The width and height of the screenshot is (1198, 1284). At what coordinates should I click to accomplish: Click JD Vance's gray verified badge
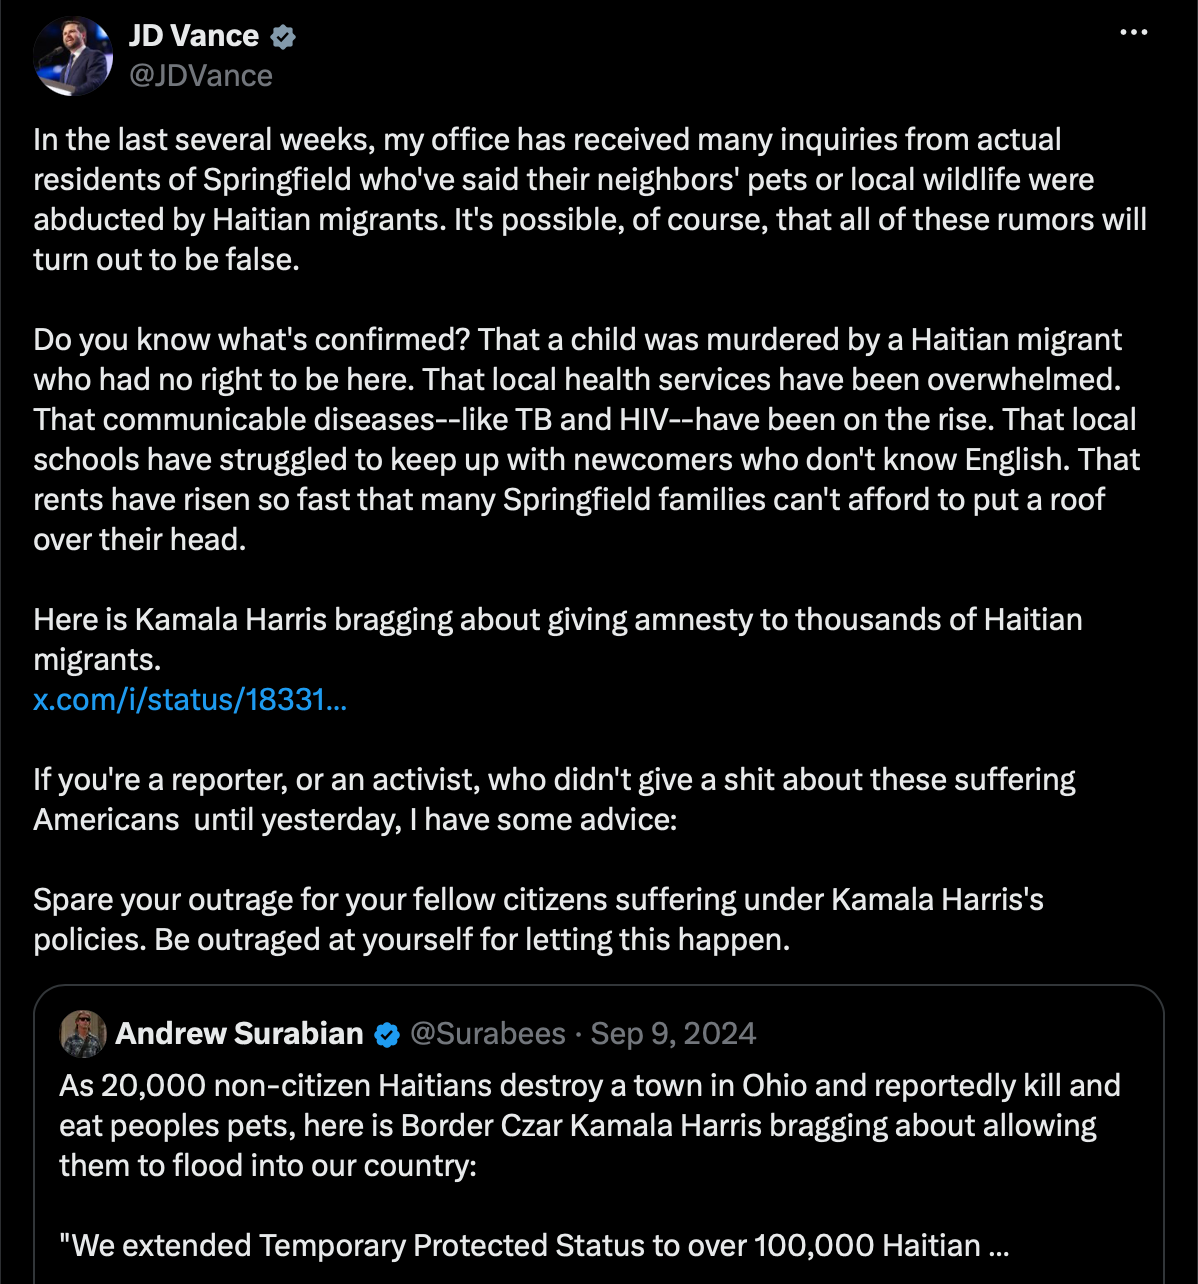[x=283, y=37]
